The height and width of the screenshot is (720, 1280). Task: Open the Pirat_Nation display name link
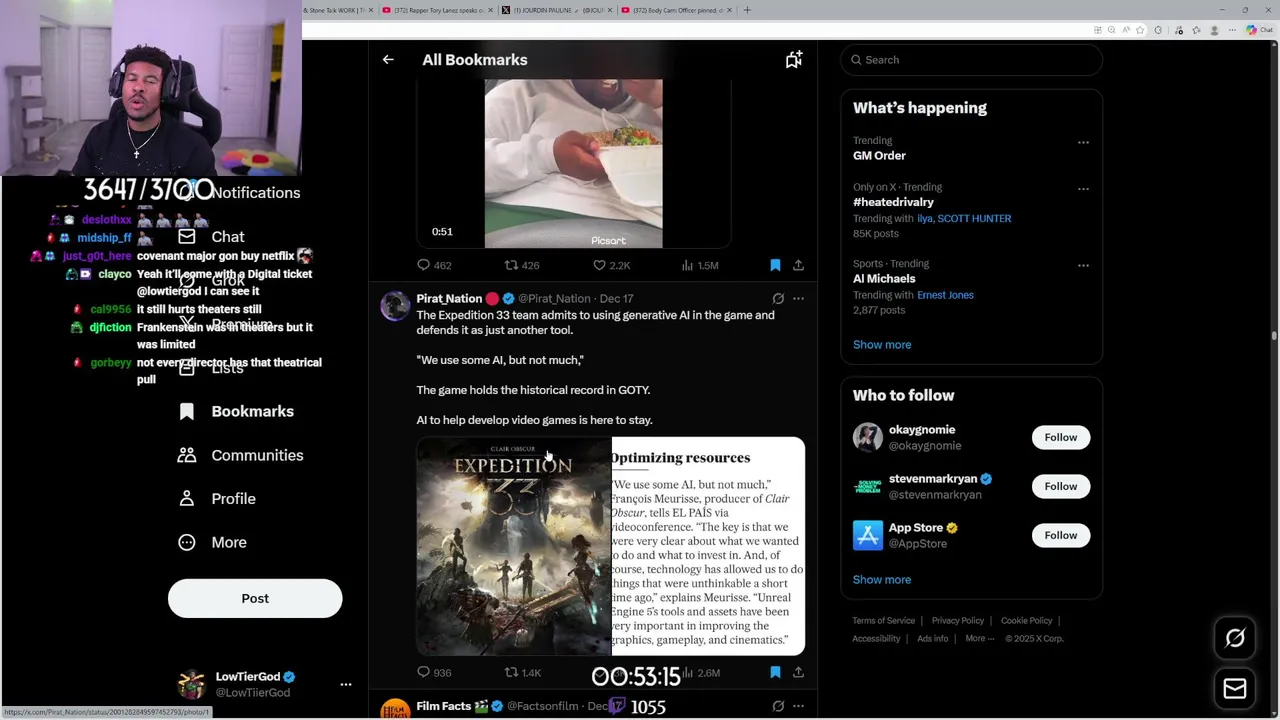pos(449,298)
